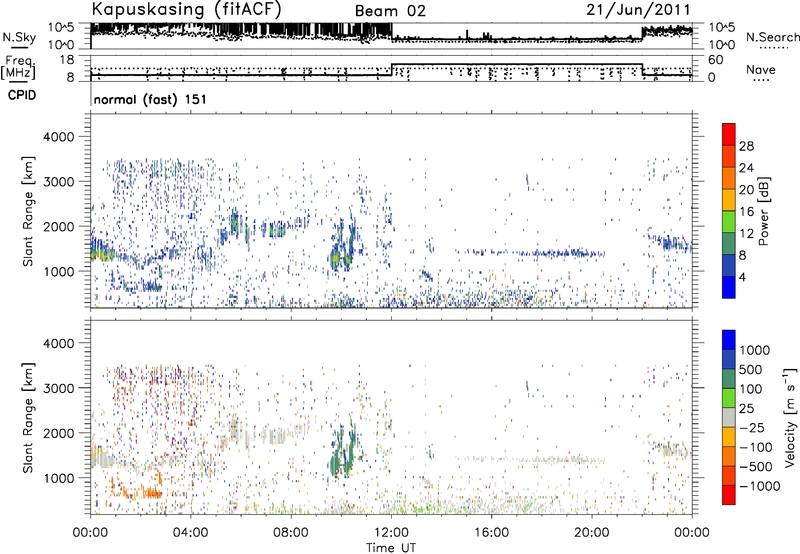The width and height of the screenshot is (800, 554).
Task: Click the 'Power [dB]' colorbar title
Action: pos(763,211)
